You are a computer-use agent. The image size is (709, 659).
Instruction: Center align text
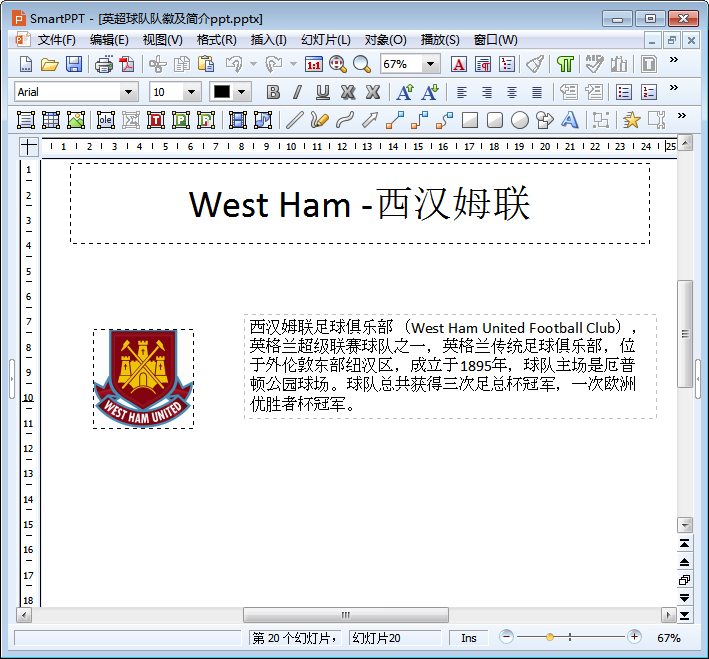(x=511, y=92)
